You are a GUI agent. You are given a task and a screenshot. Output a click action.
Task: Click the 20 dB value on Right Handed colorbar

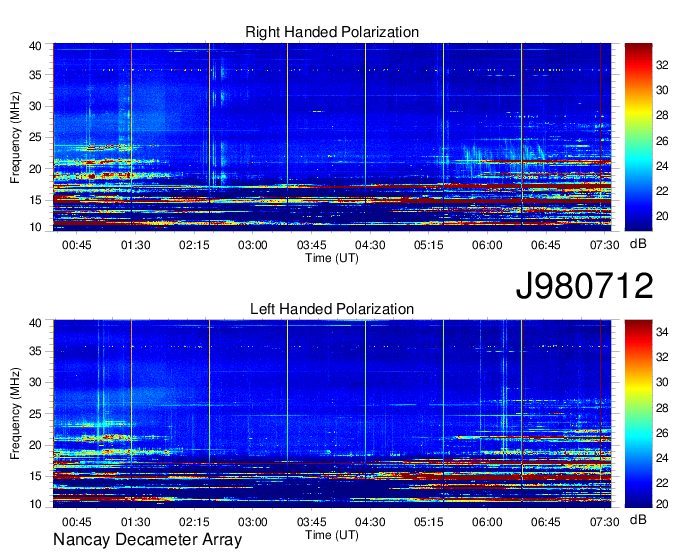(662, 216)
